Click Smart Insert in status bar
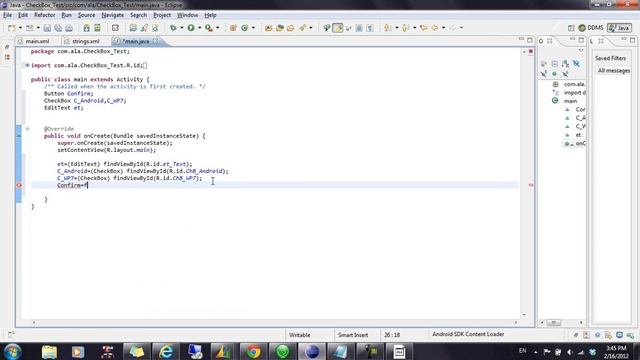 point(353,335)
